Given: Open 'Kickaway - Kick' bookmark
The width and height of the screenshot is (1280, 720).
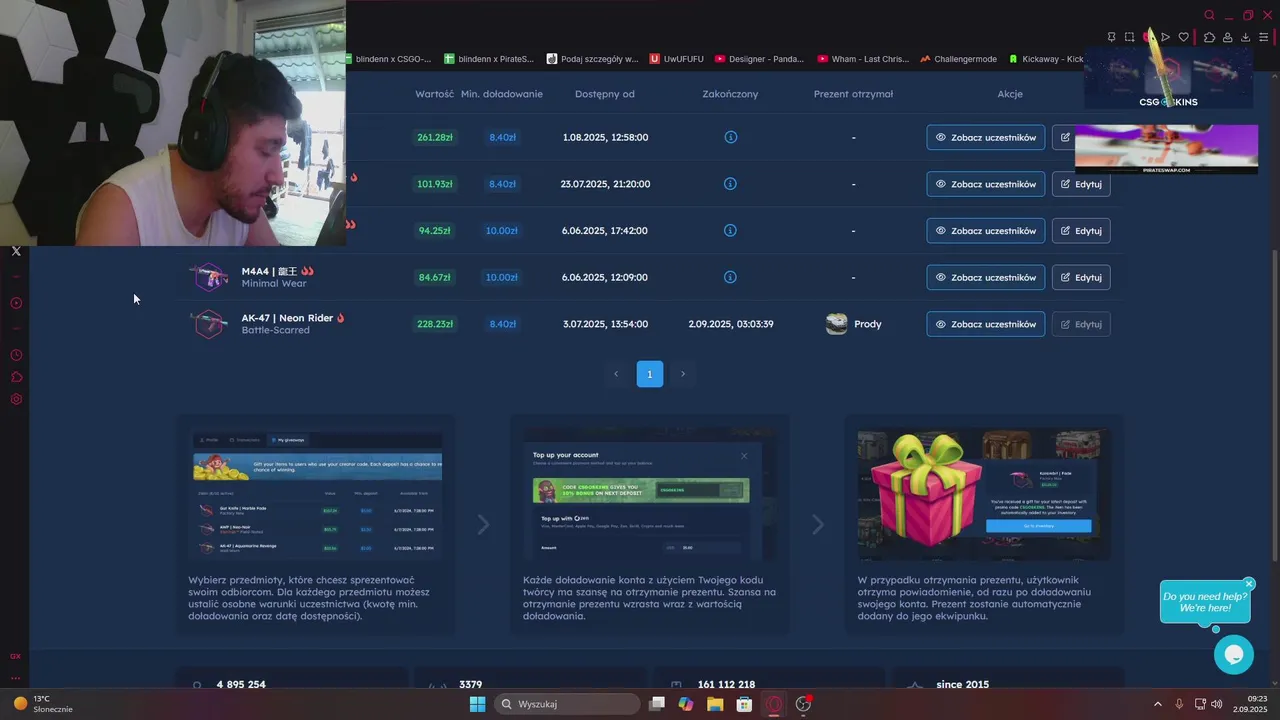Looking at the screenshot, I should [1046, 59].
